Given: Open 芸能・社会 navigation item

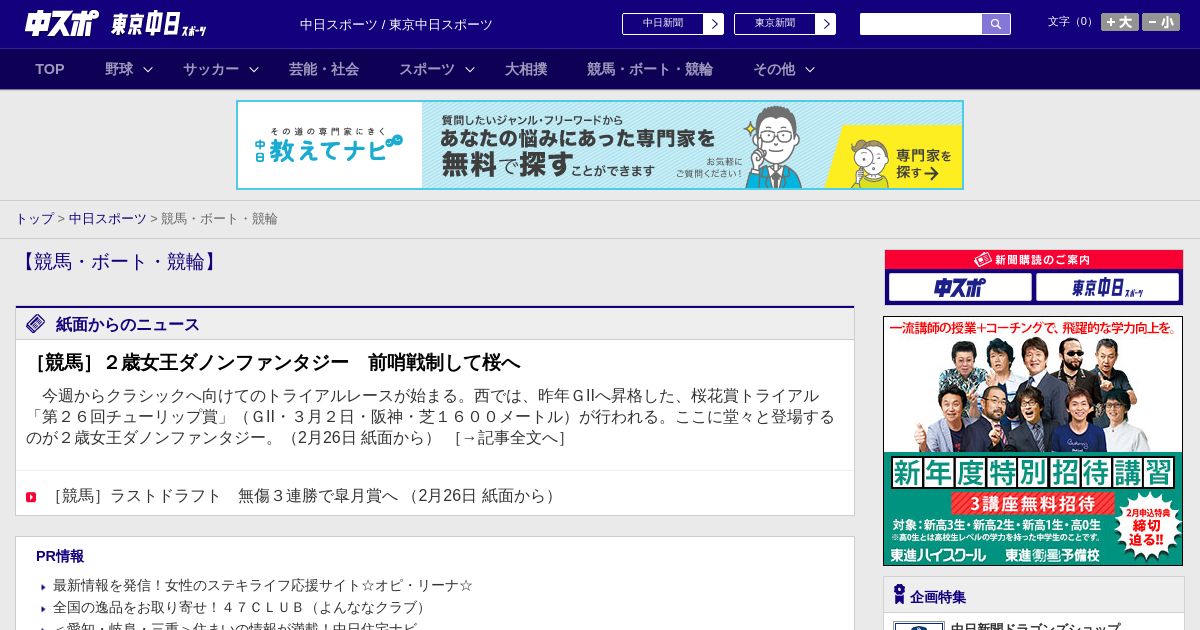Looking at the screenshot, I should (x=324, y=69).
